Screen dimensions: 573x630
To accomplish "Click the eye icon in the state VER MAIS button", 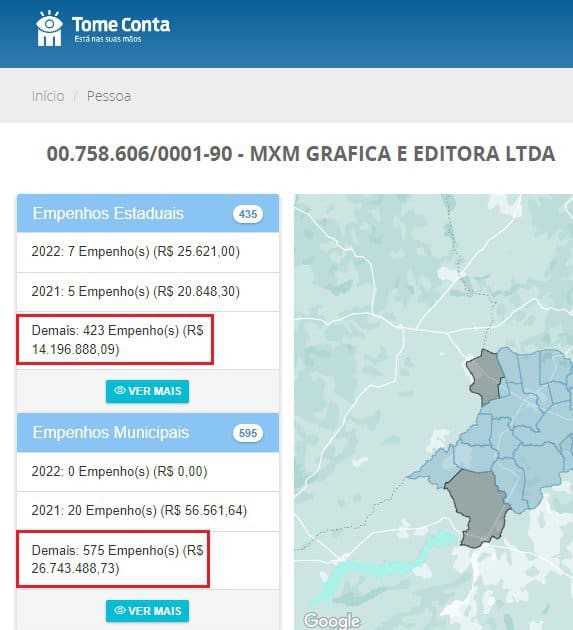I will pos(120,391).
